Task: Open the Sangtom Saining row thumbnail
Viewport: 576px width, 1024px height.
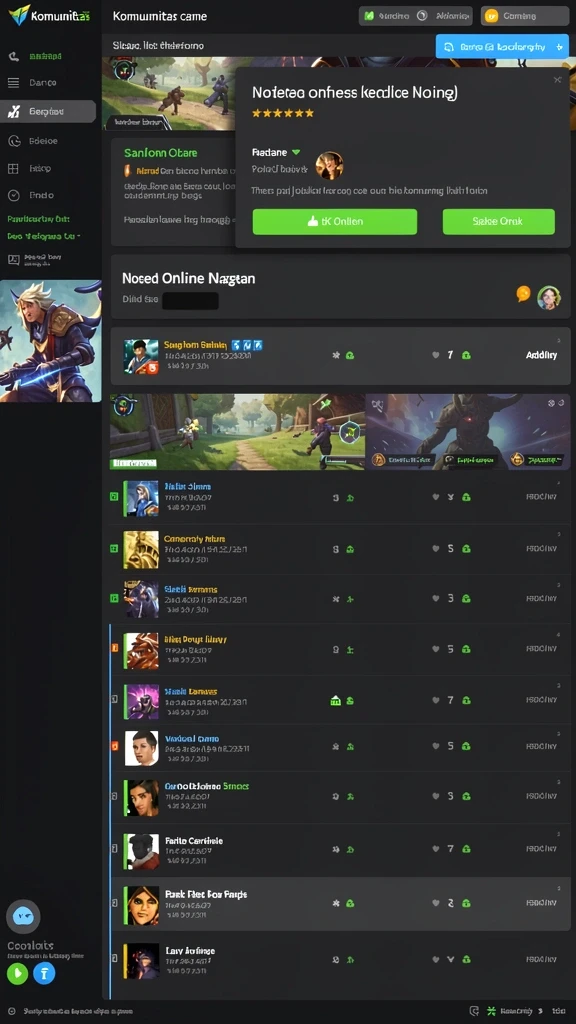Action: click(141, 357)
